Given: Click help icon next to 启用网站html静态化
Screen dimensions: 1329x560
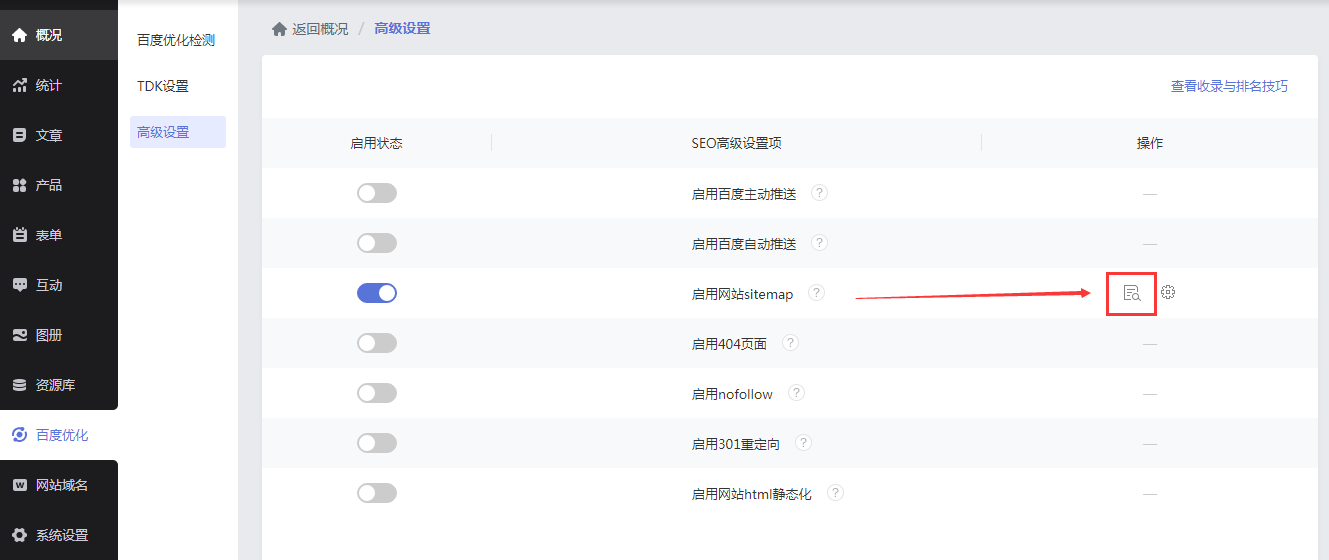Looking at the screenshot, I should pyautogui.click(x=836, y=493).
